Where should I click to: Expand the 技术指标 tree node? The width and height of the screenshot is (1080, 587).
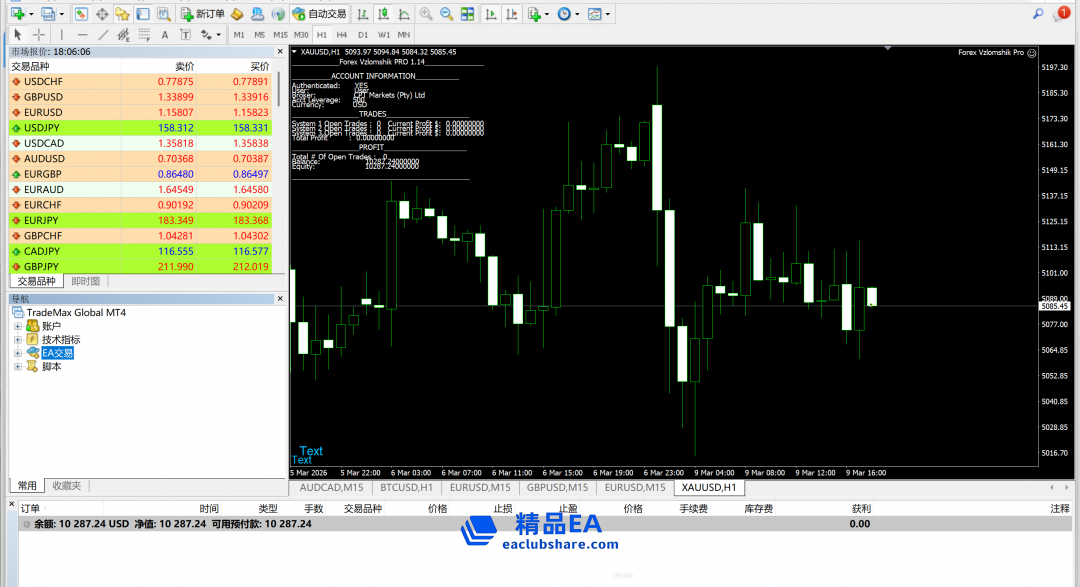(x=18, y=340)
